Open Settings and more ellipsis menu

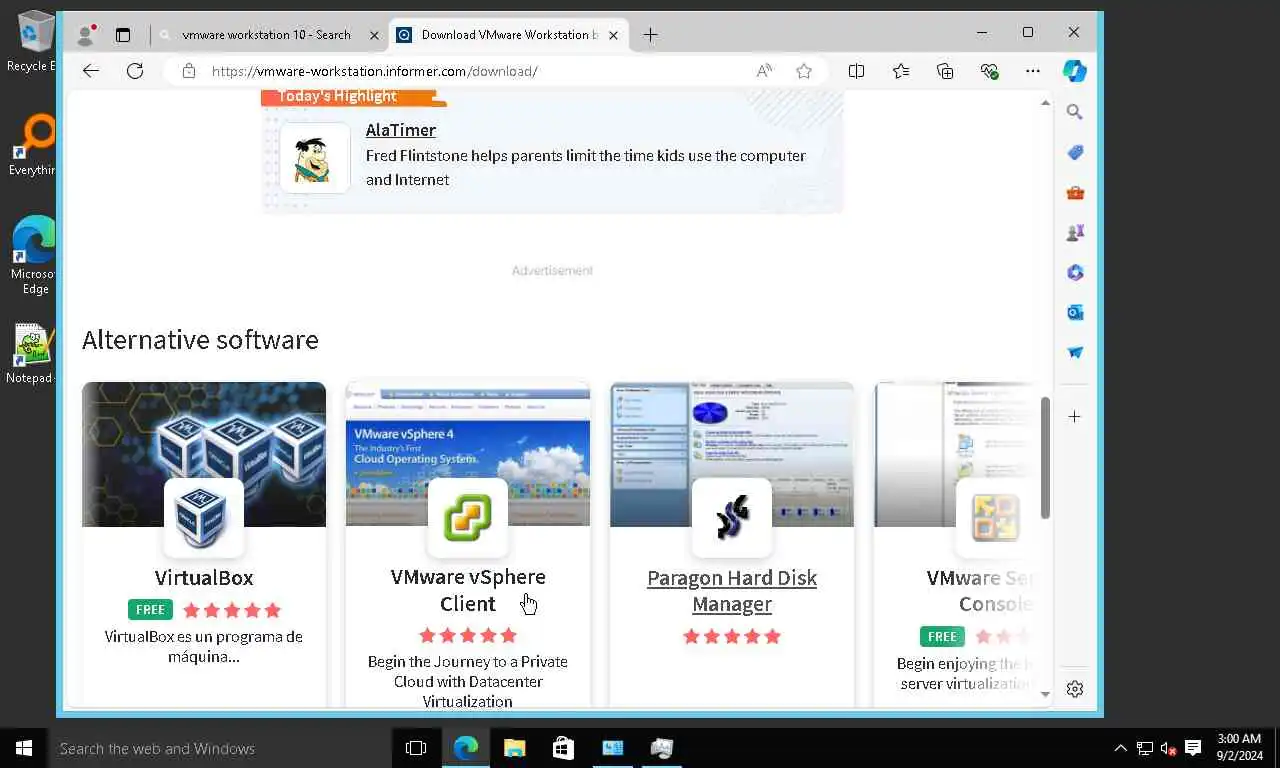tap(1033, 71)
